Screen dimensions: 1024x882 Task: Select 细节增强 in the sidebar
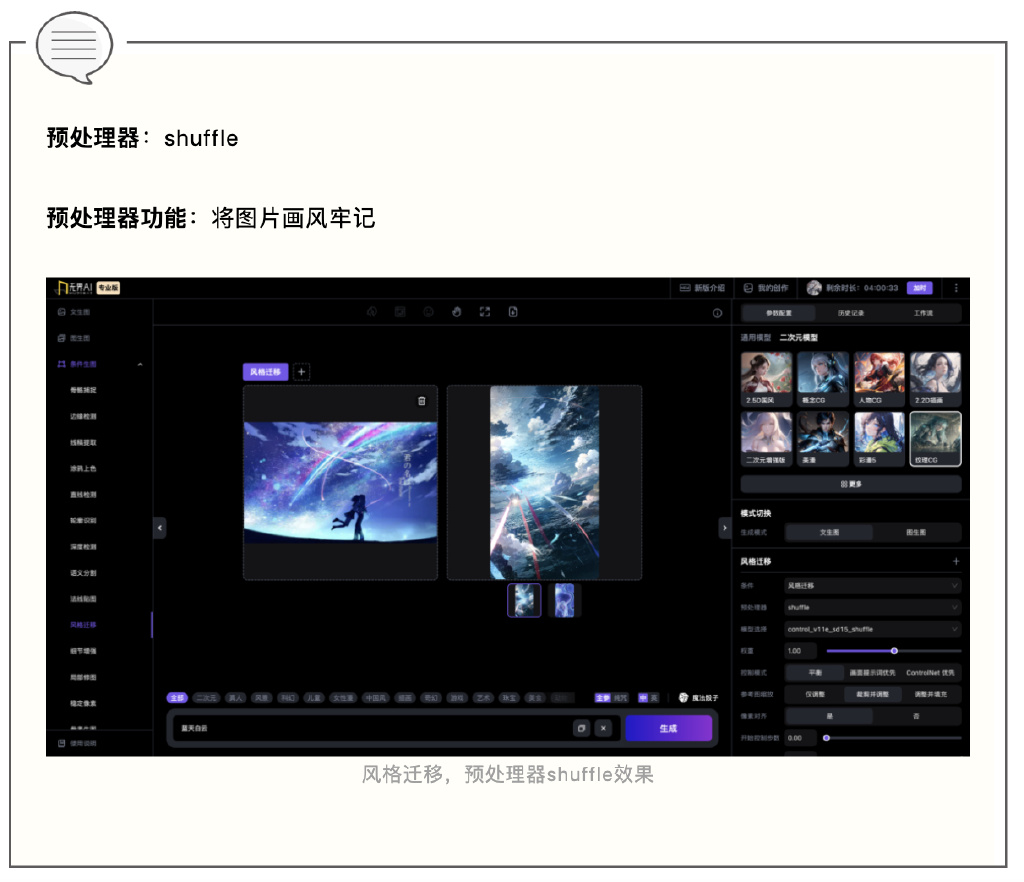pyautogui.click(x=83, y=651)
